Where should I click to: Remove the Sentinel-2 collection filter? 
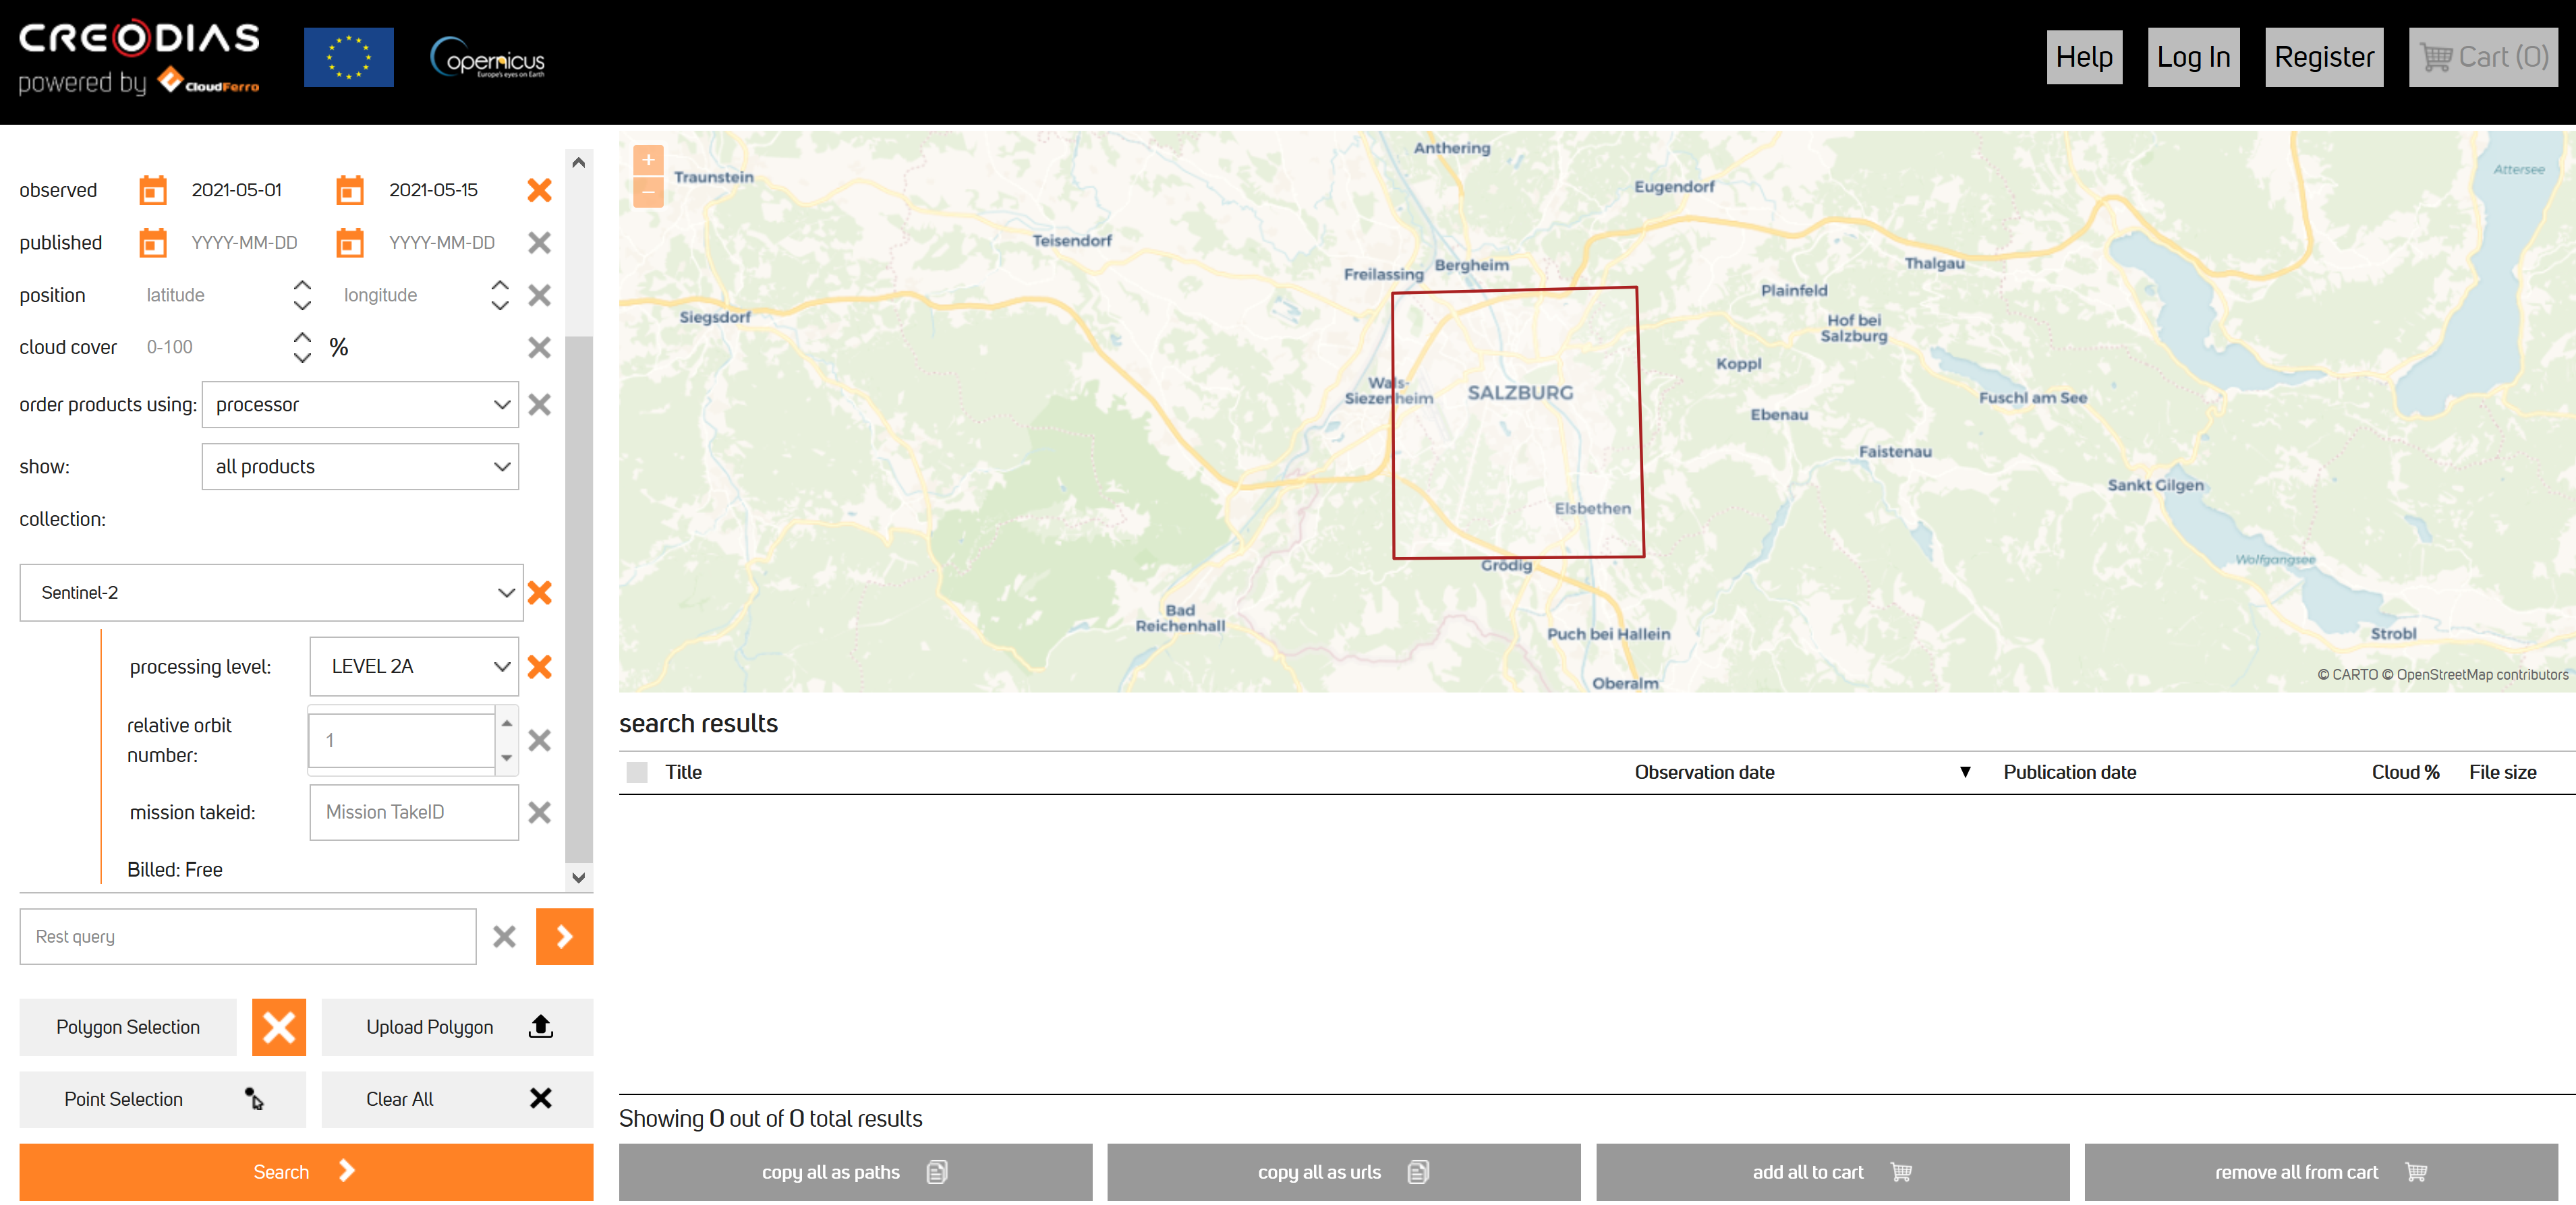pyautogui.click(x=539, y=593)
